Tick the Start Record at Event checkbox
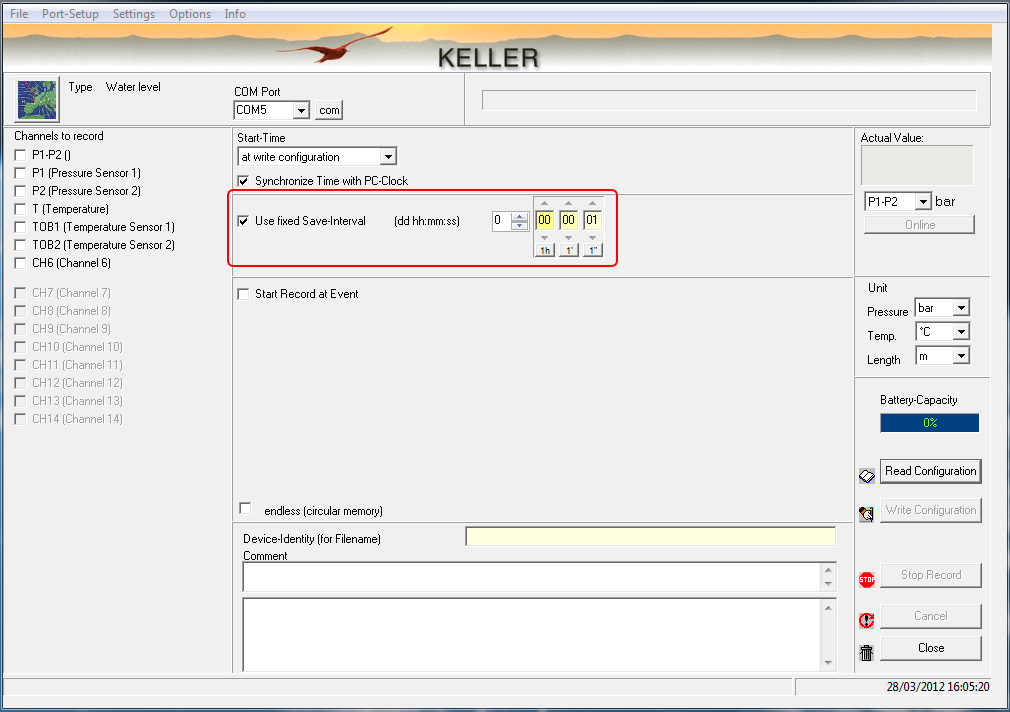This screenshot has height=712, width=1010. coord(243,294)
